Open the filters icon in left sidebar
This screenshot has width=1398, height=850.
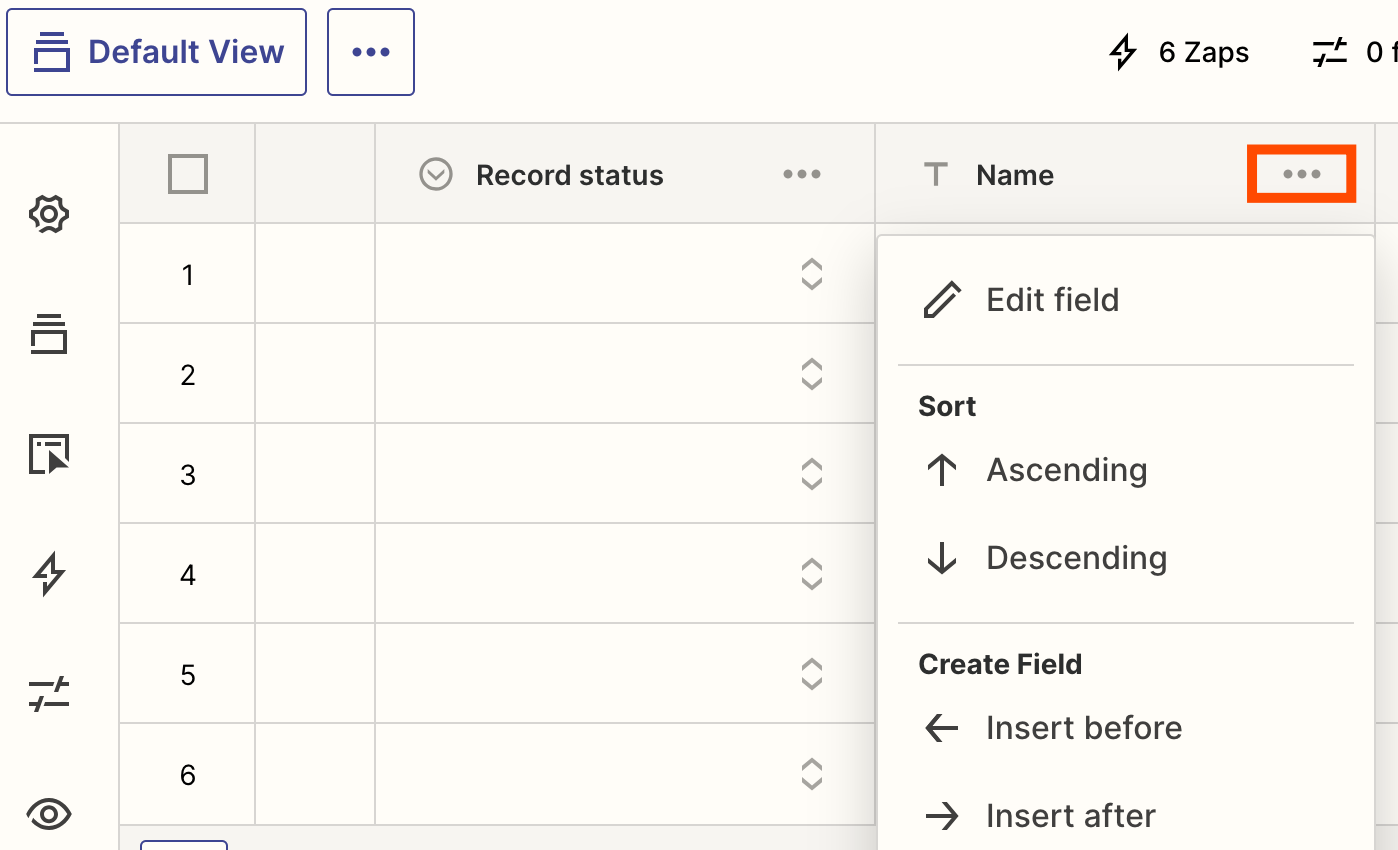coord(49,694)
